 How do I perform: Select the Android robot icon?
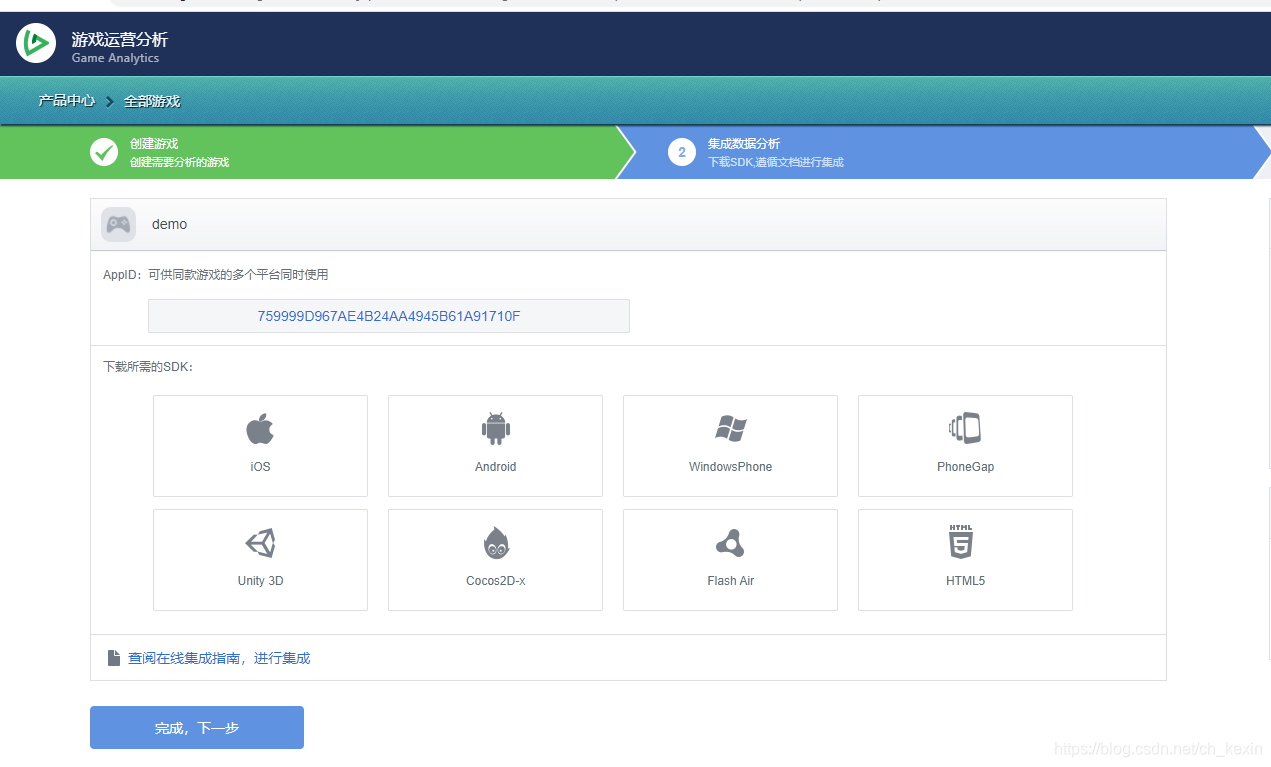coord(496,429)
